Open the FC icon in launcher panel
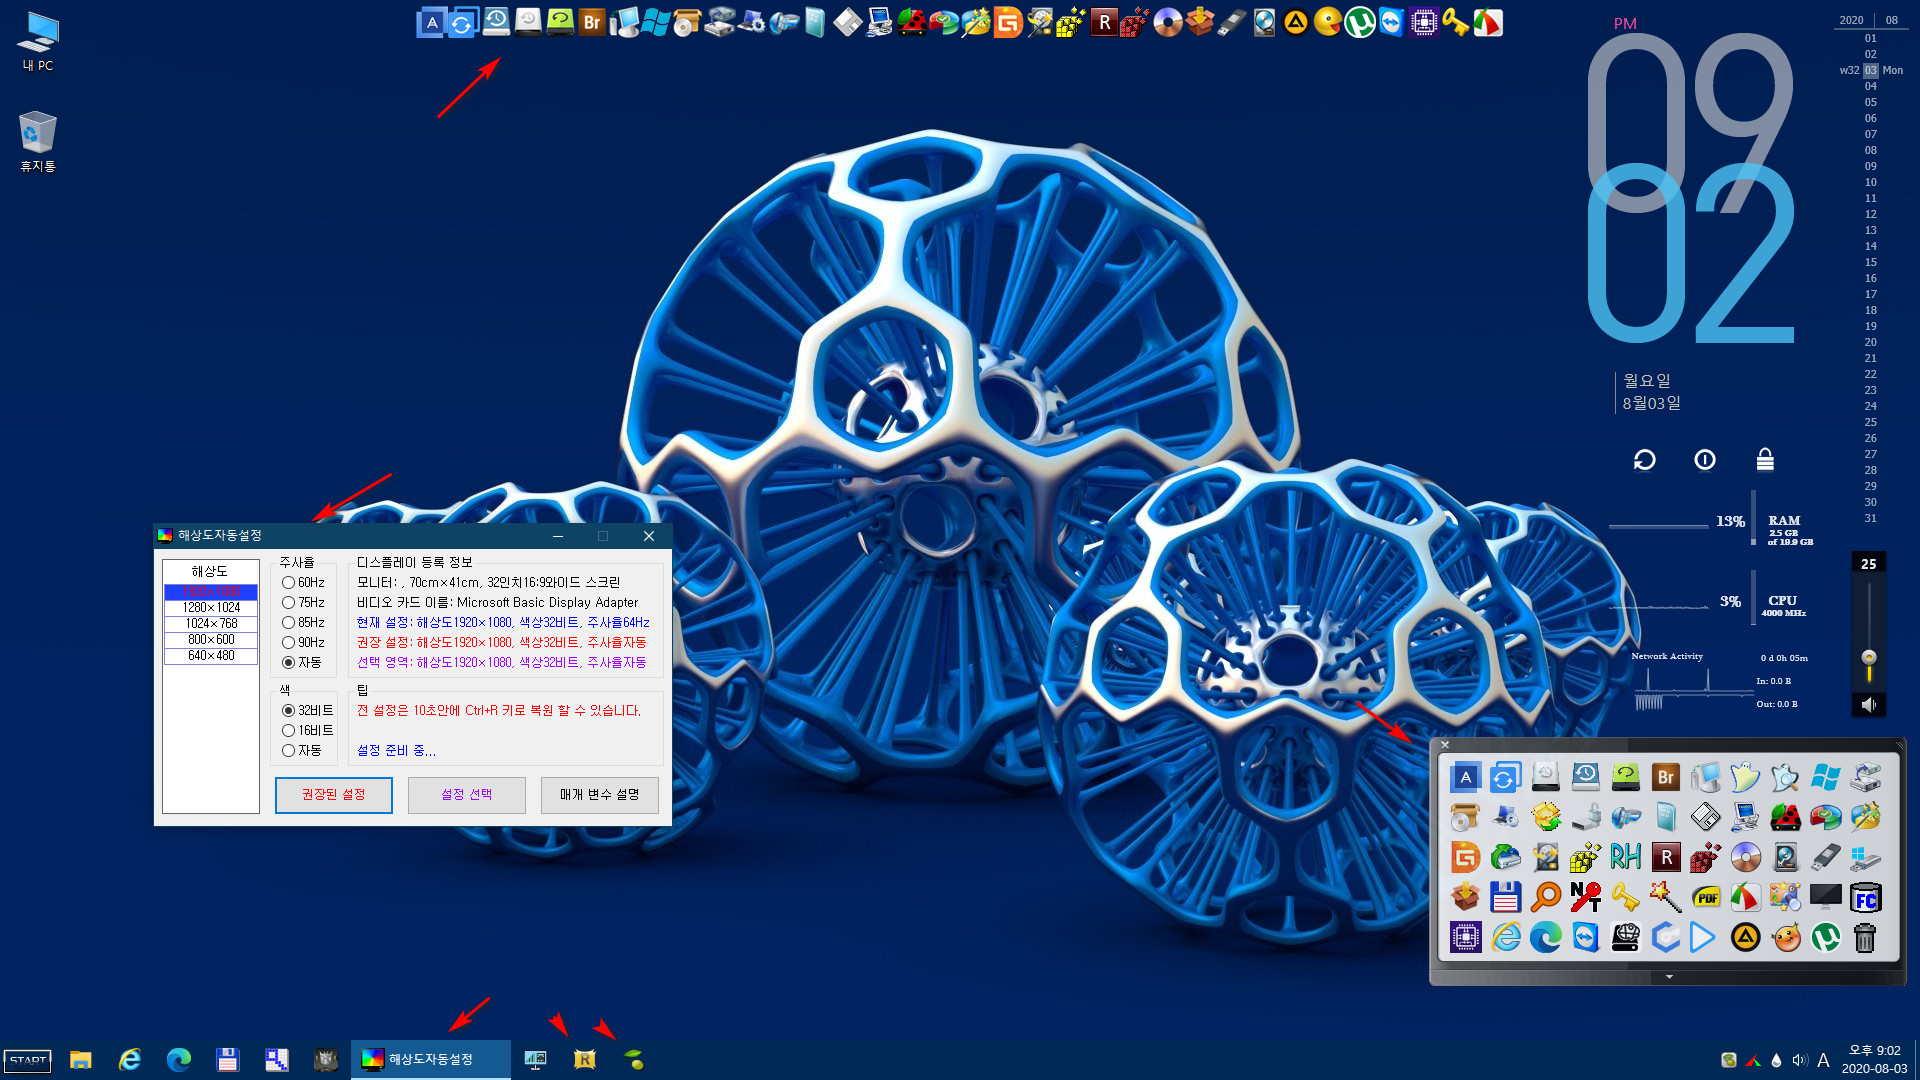Screen dimensions: 1920x1080 1865,897
